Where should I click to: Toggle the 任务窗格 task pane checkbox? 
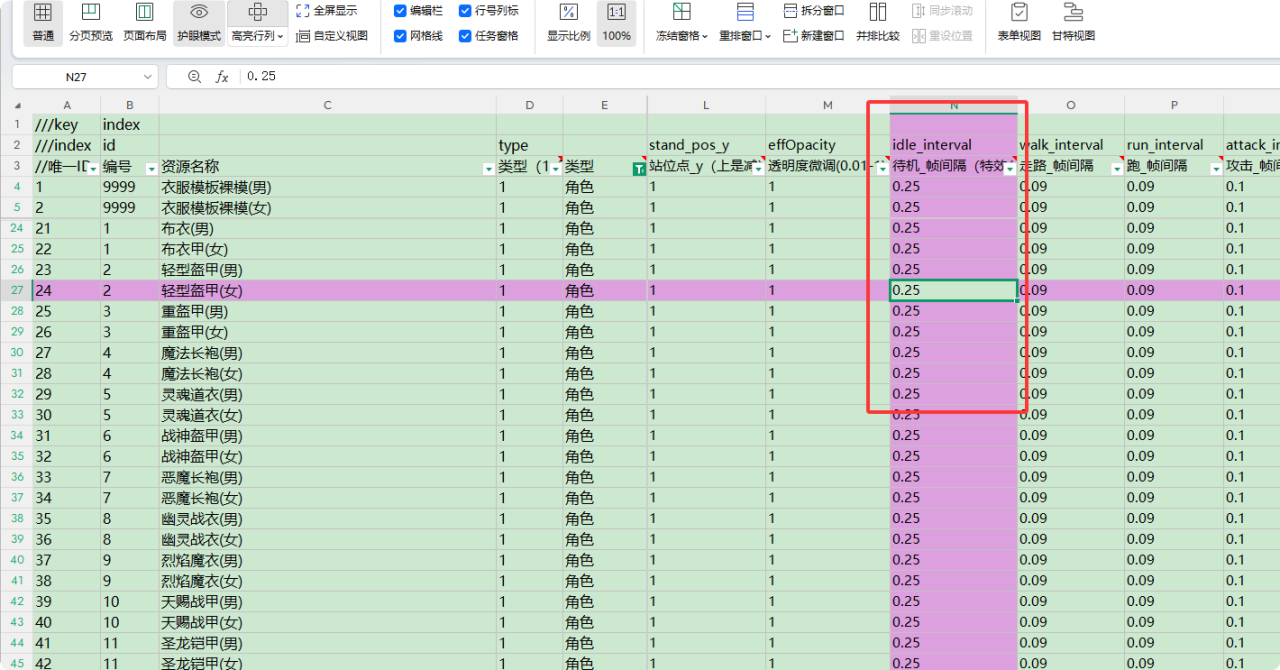(x=465, y=36)
